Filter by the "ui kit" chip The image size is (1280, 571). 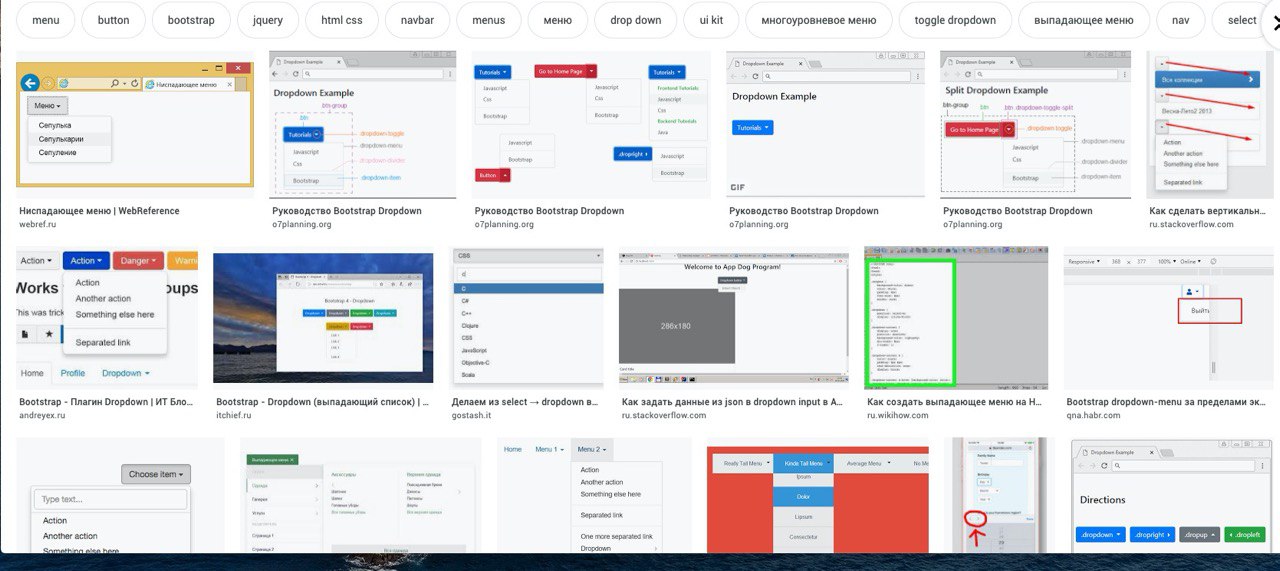pyautogui.click(x=710, y=20)
